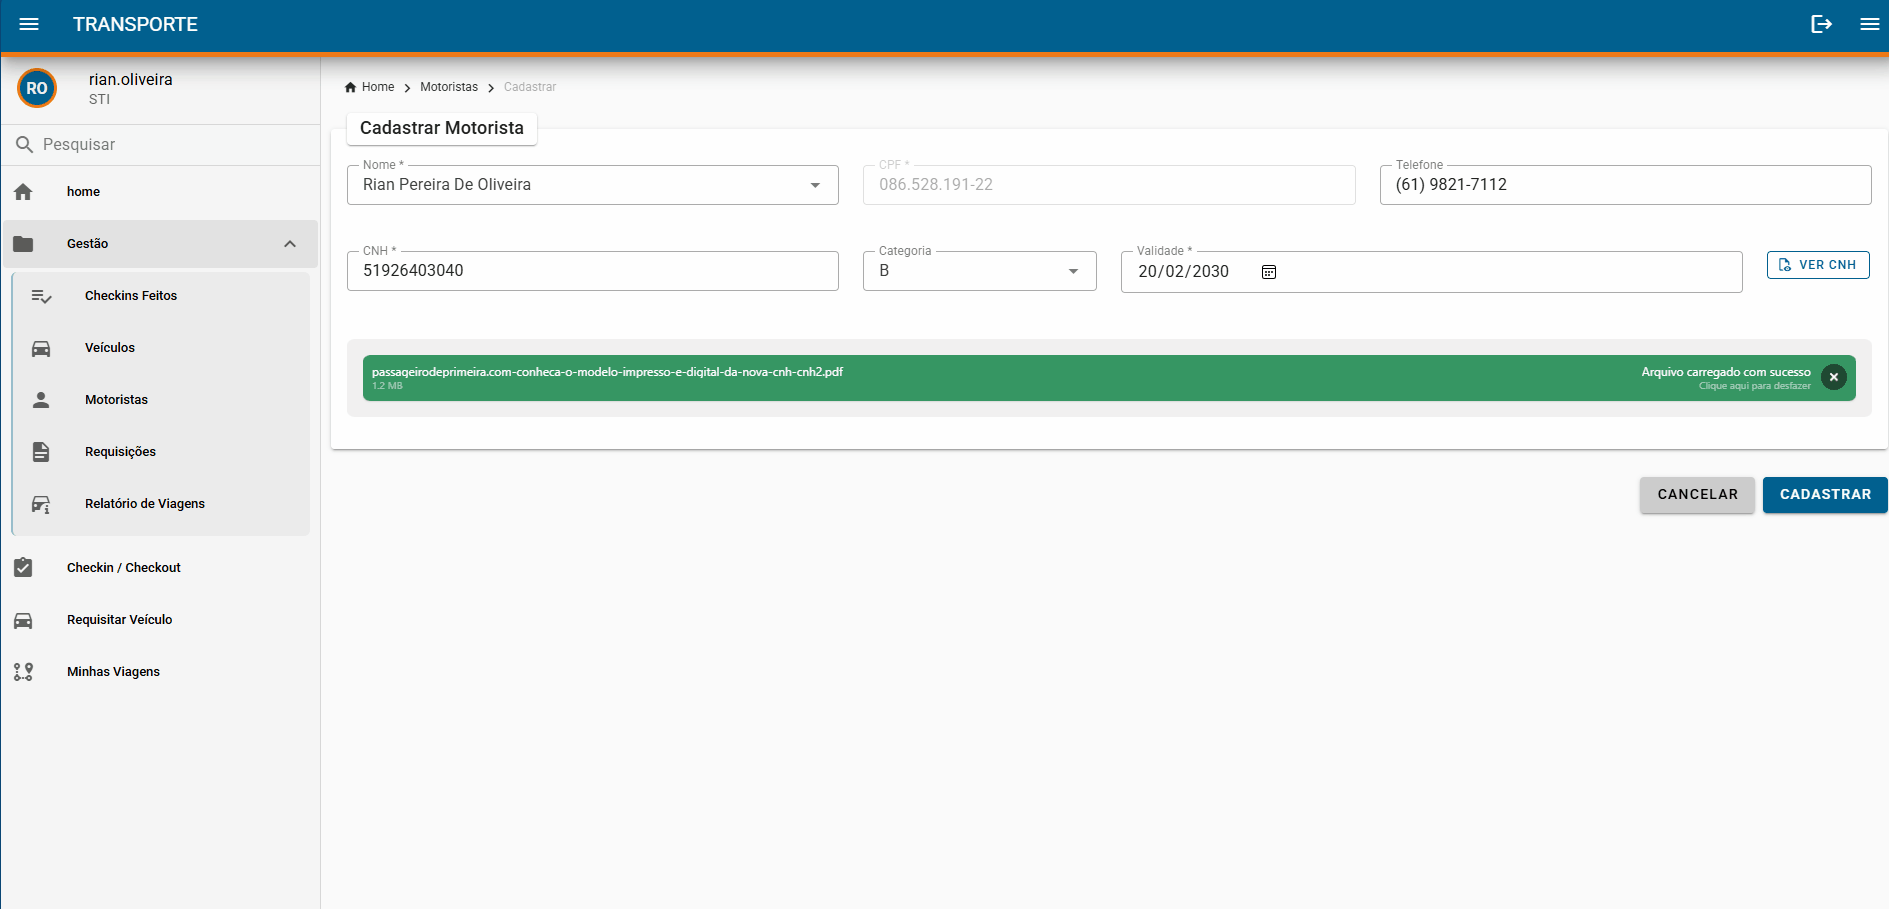
Task: Click the CNH number input field
Action: pyautogui.click(x=592, y=271)
